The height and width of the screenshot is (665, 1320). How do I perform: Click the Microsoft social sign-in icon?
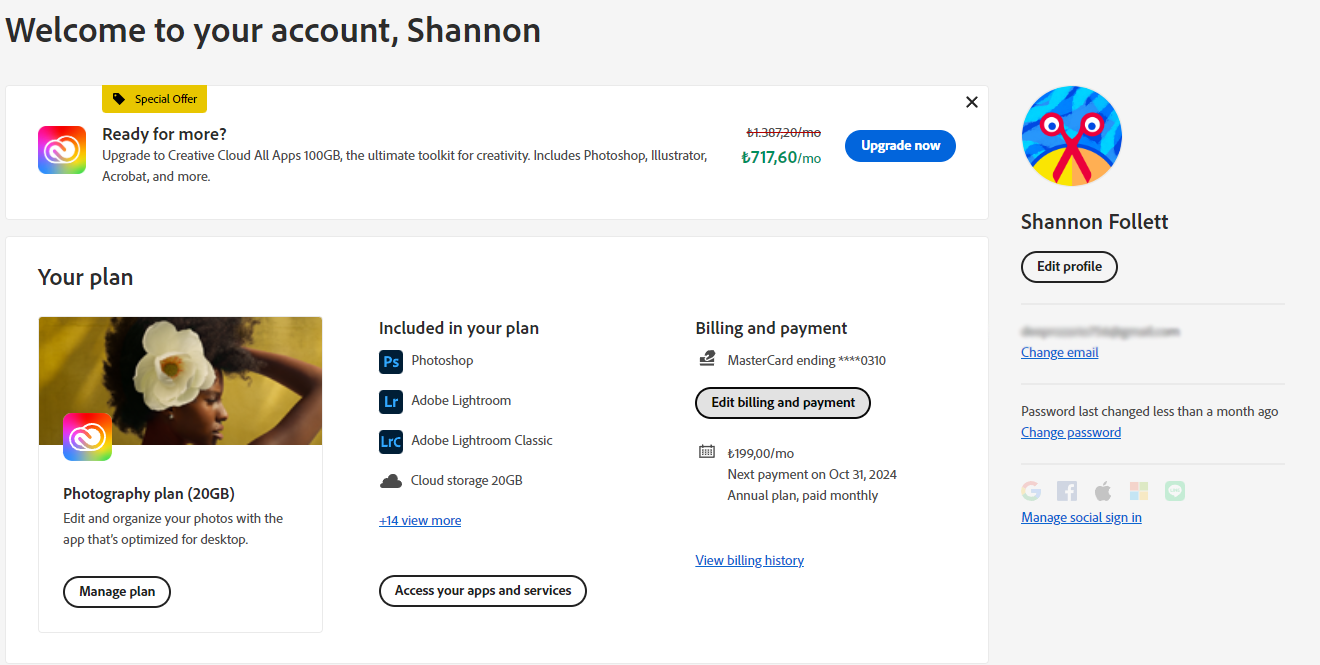[1139, 491]
